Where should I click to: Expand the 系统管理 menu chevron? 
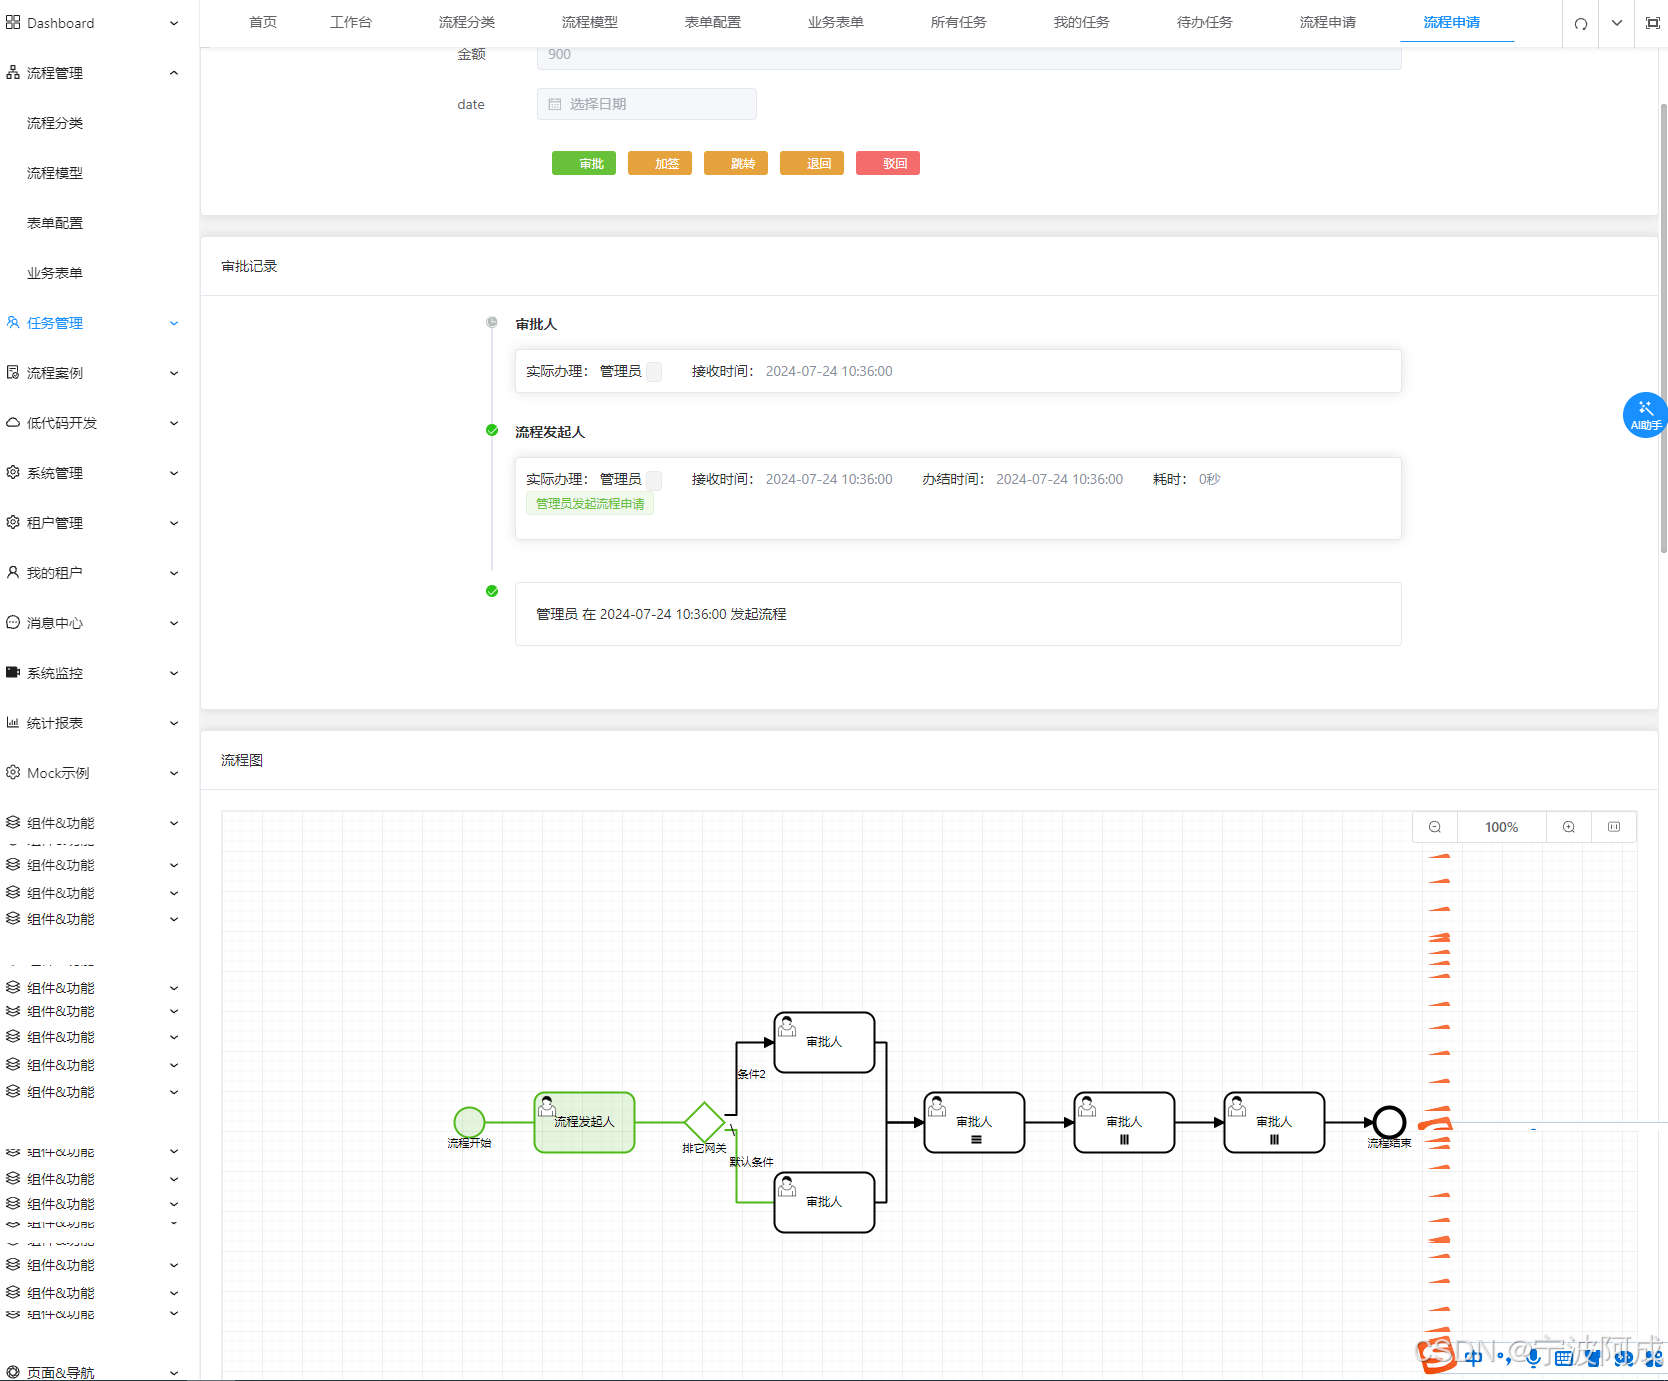coord(174,473)
